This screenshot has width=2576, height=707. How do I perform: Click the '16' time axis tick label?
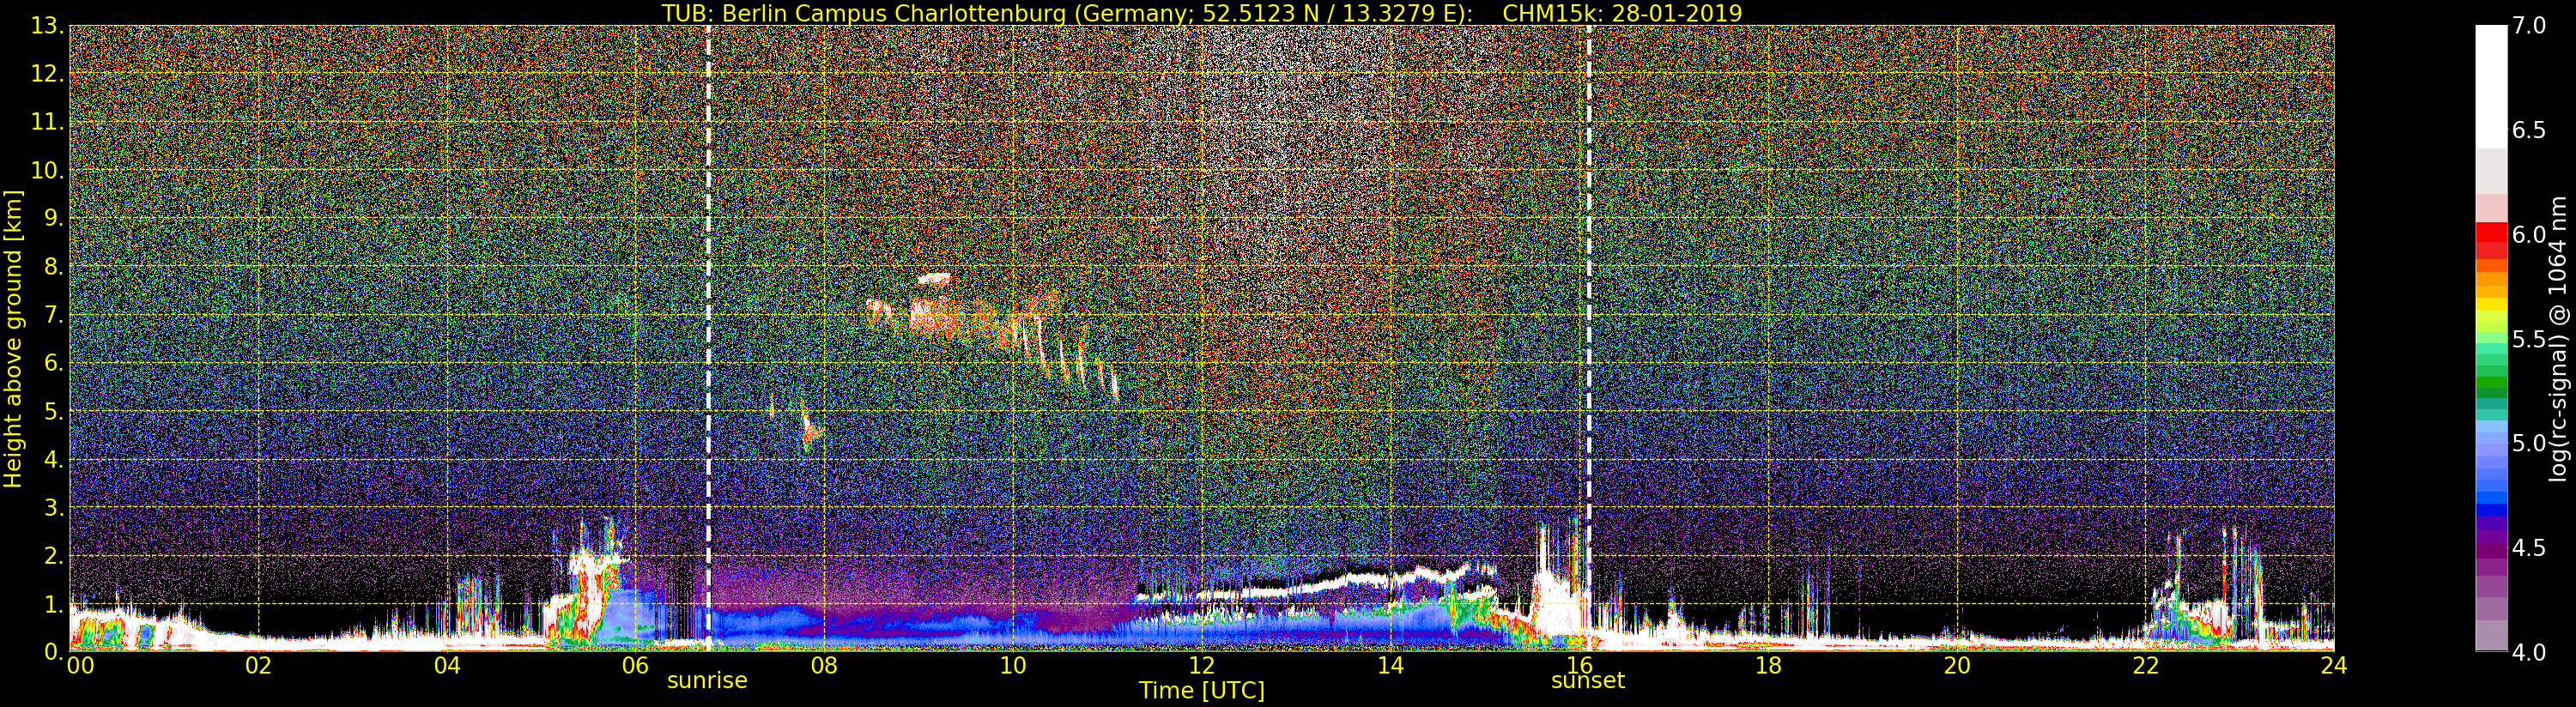point(1579,666)
